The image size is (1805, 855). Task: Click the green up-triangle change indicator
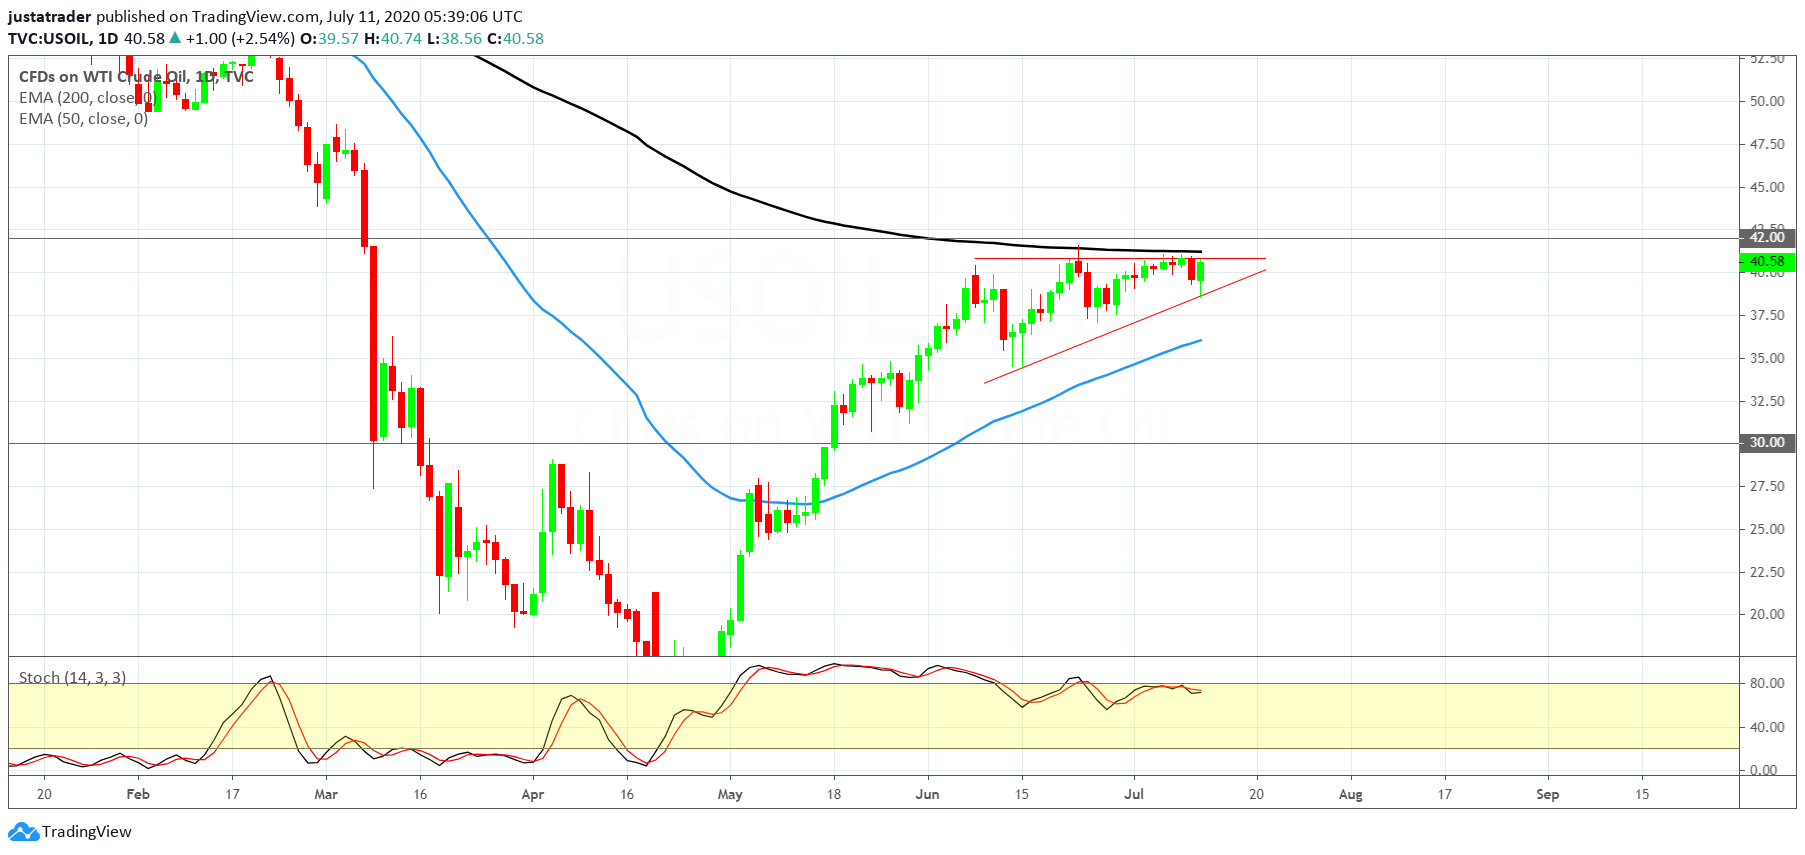click(175, 38)
